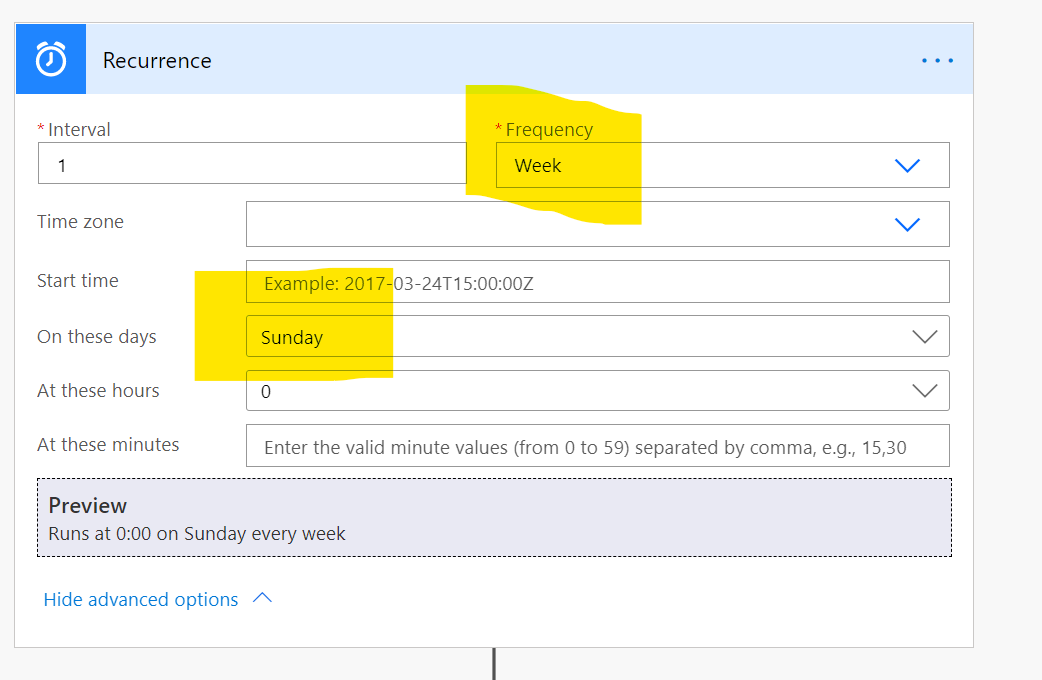This screenshot has height=680, width=1042.
Task: Click the Time zone dropdown arrow
Action: pyautogui.click(x=908, y=224)
